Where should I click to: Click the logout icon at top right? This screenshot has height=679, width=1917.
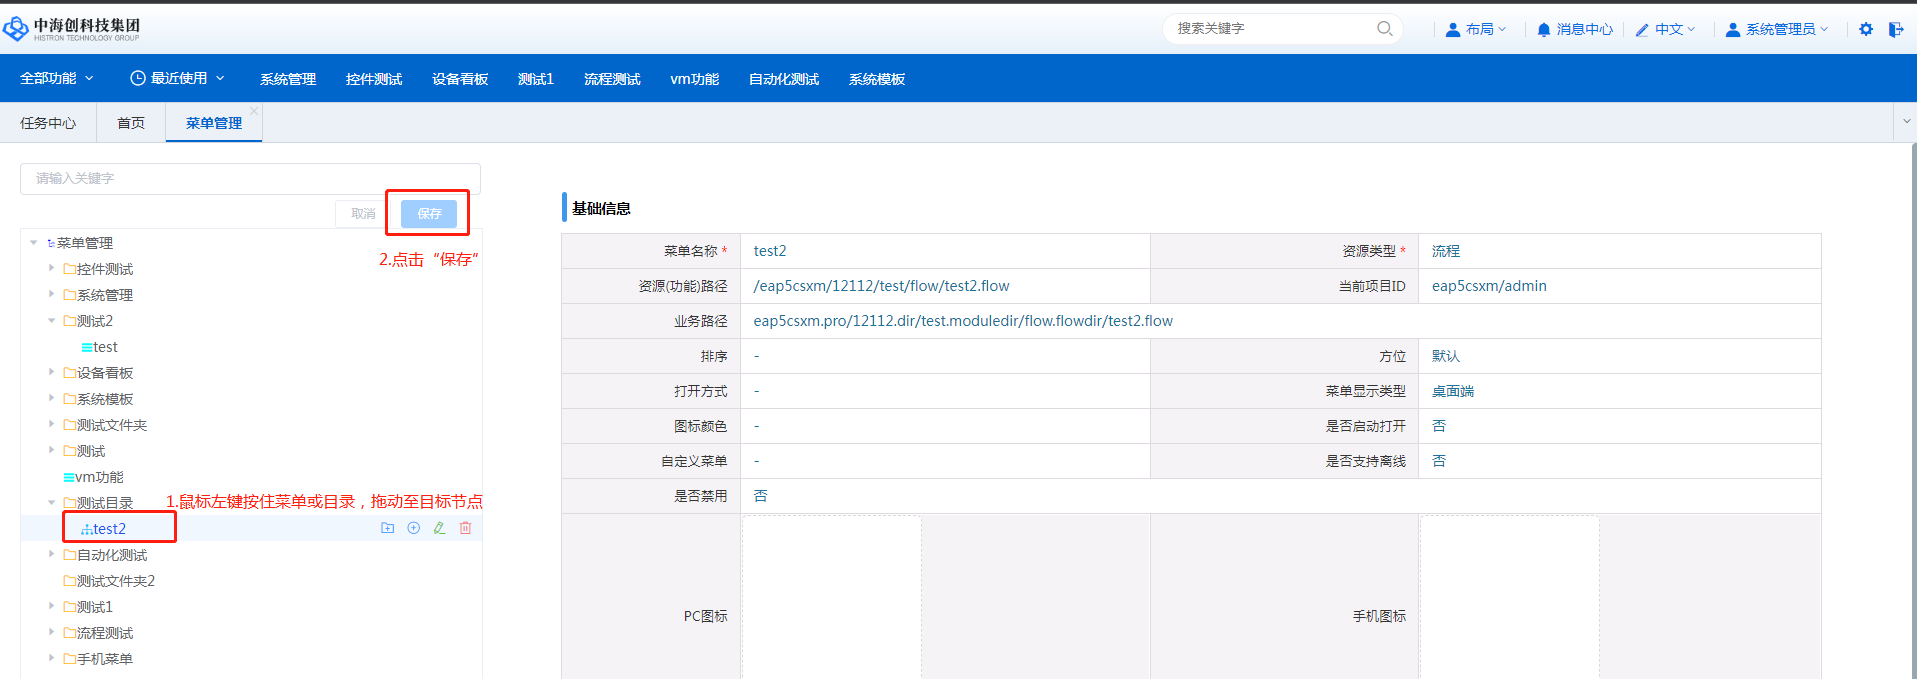[x=1895, y=29]
